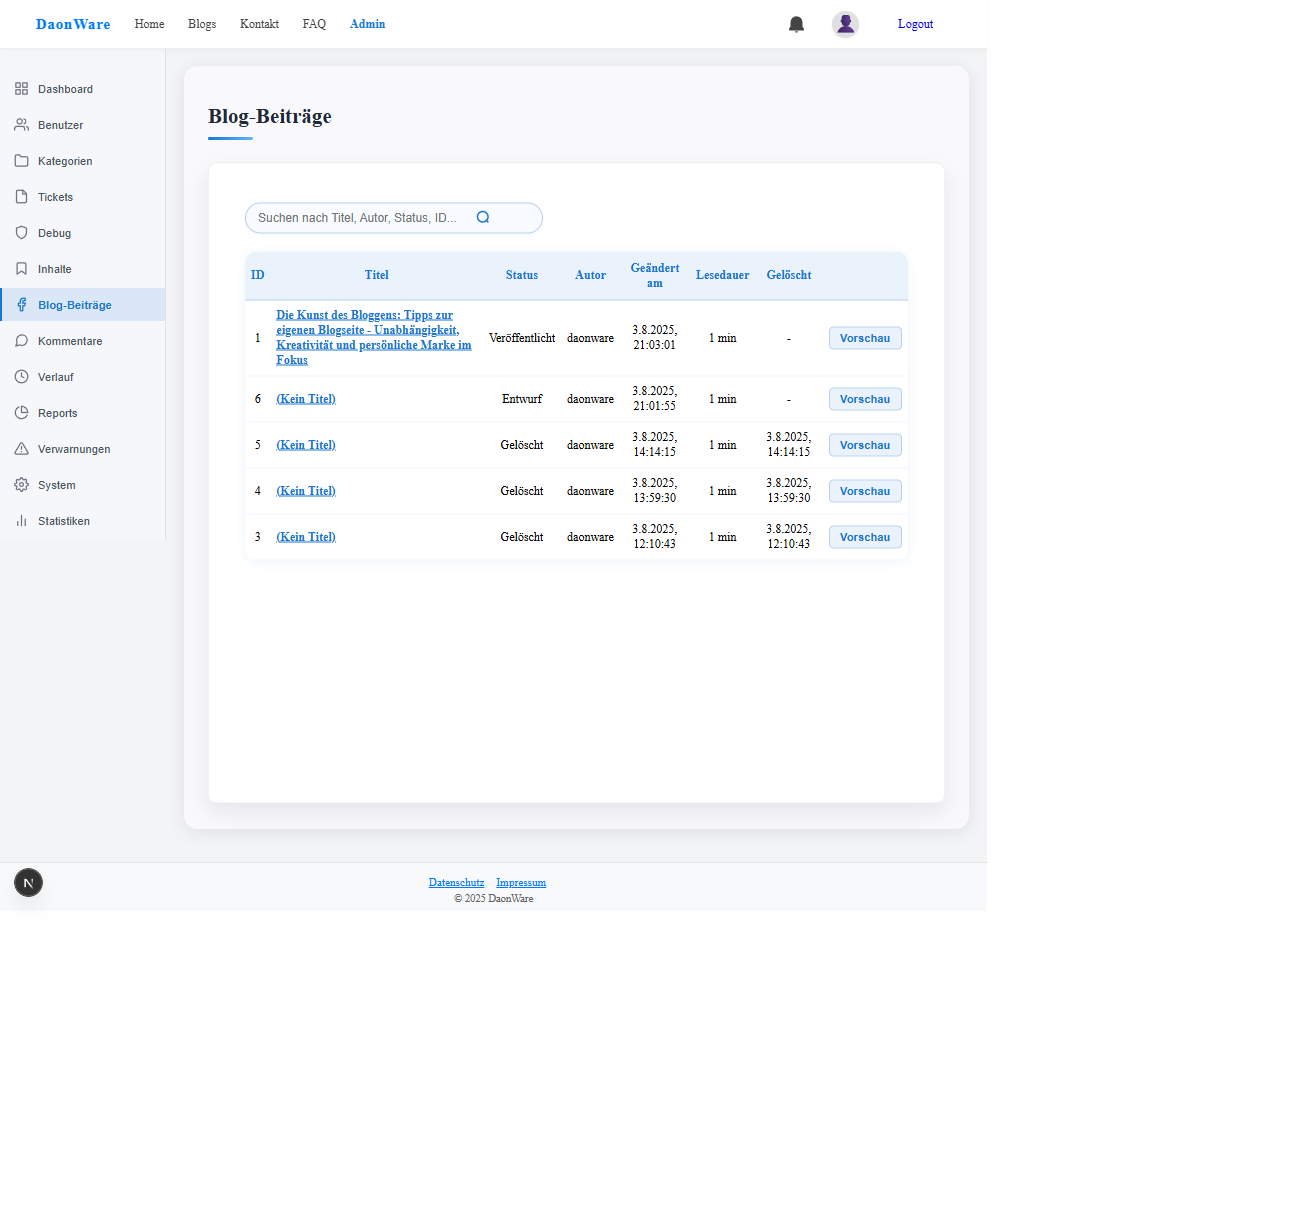
Task: Open the Blogs navigation item
Action: (x=202, y=24)
